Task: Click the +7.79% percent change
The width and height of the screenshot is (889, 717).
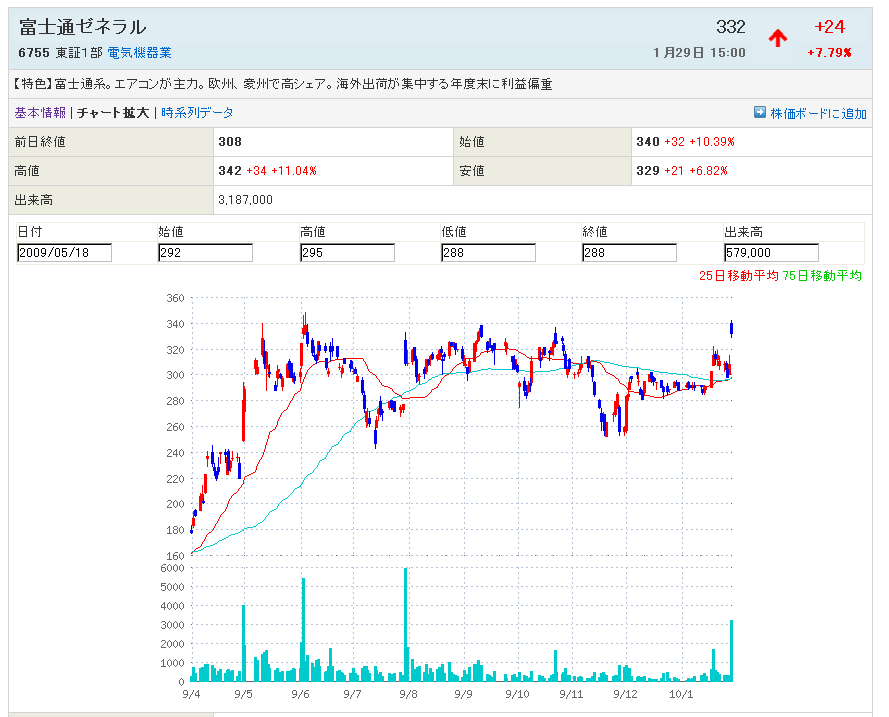Action: tap(829, 53)
